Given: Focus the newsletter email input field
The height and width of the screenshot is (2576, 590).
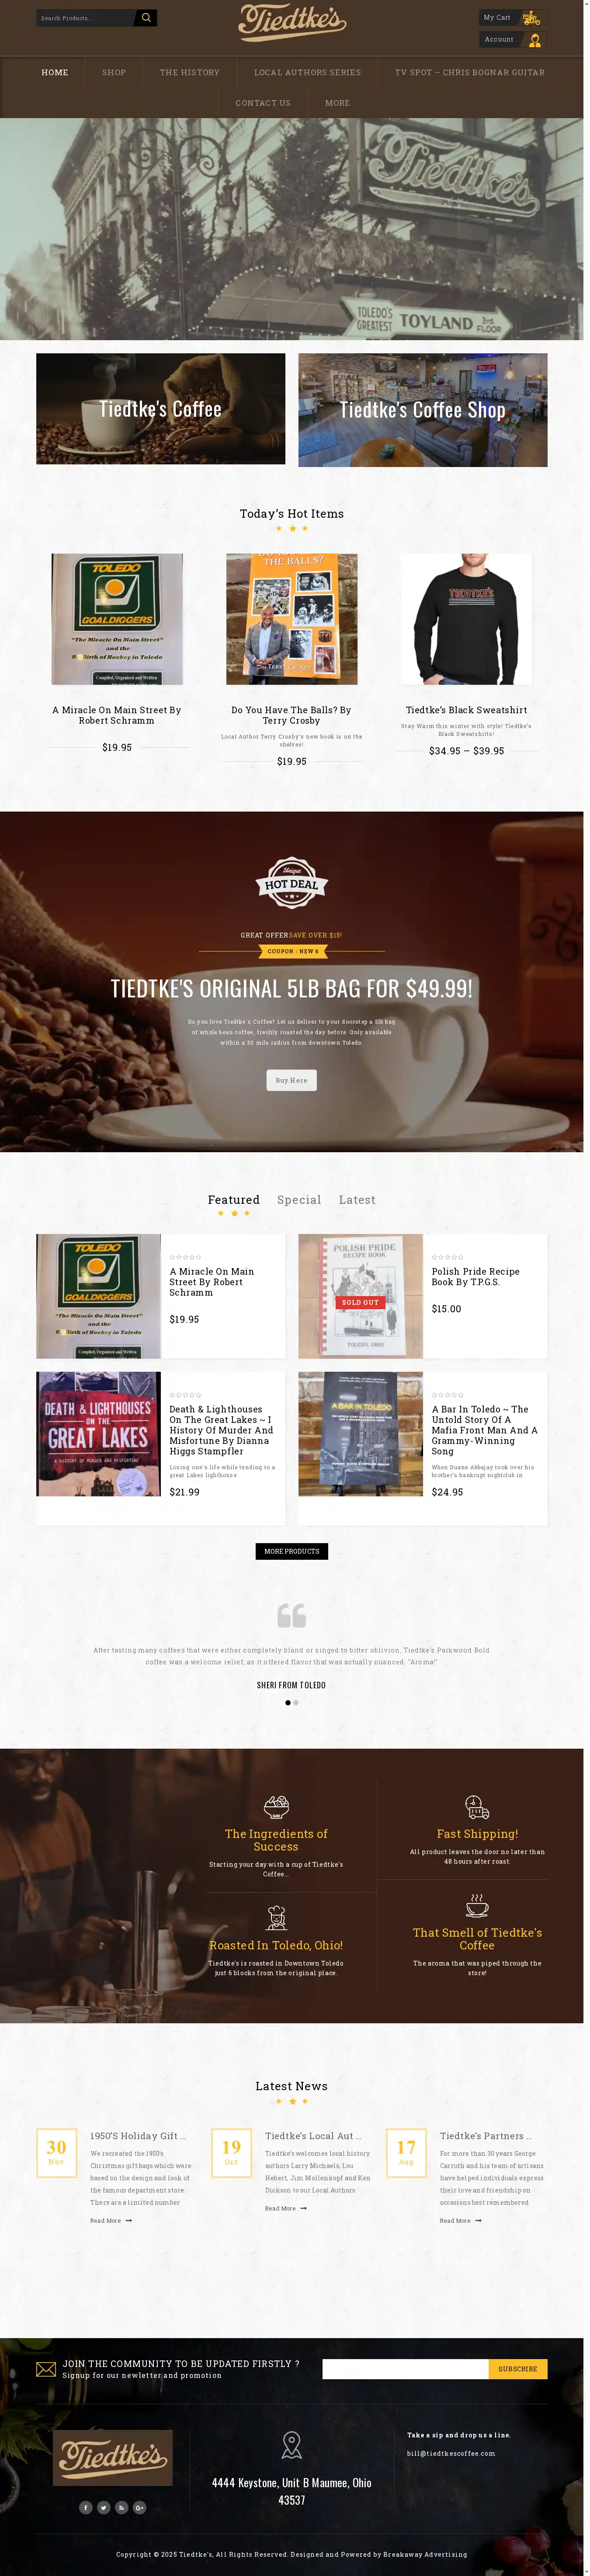Looking at the screenshot, I should (x=405, y=2369).
